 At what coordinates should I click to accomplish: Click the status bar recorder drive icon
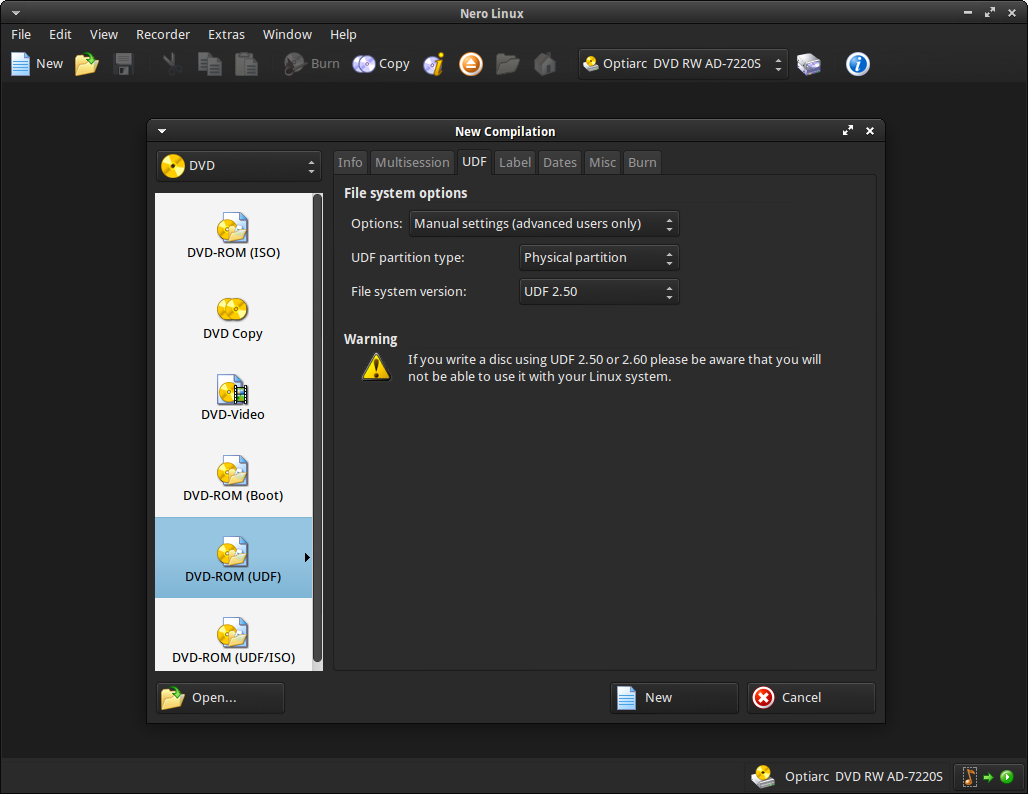(x=763, y=776)
